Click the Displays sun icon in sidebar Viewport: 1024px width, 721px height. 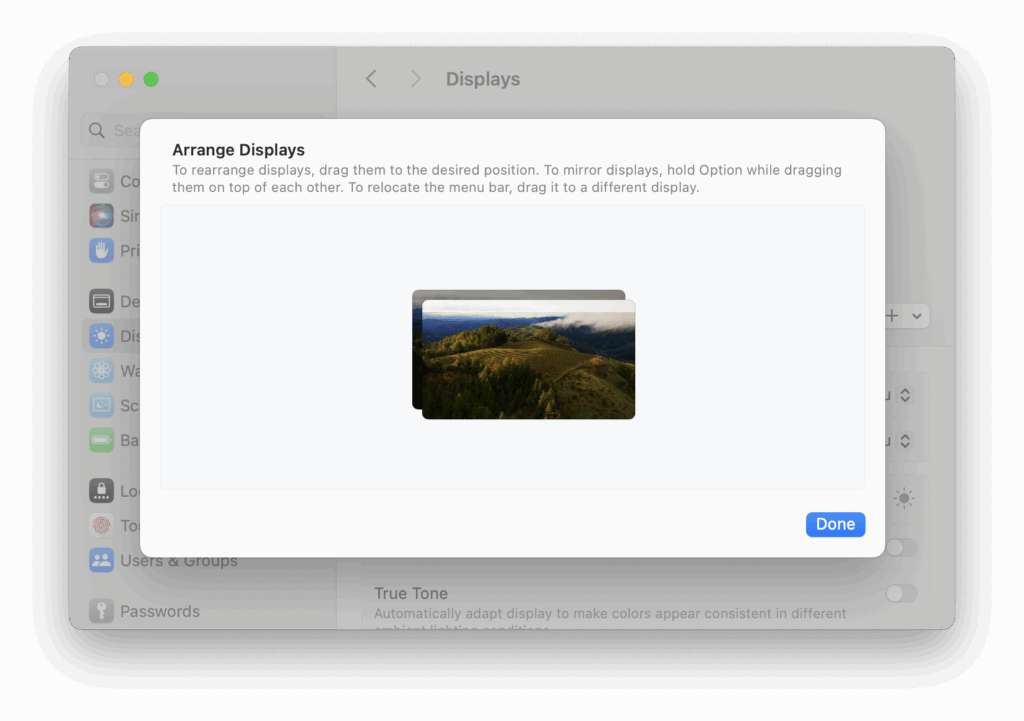point(101,335)
